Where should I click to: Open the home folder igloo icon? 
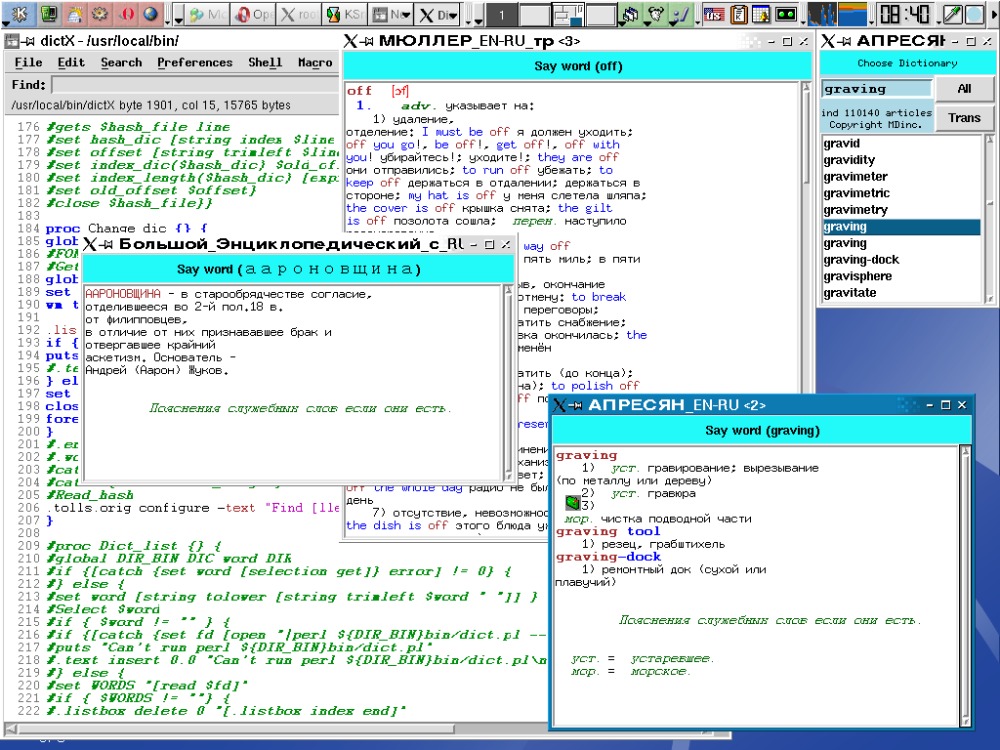(75, 13)
